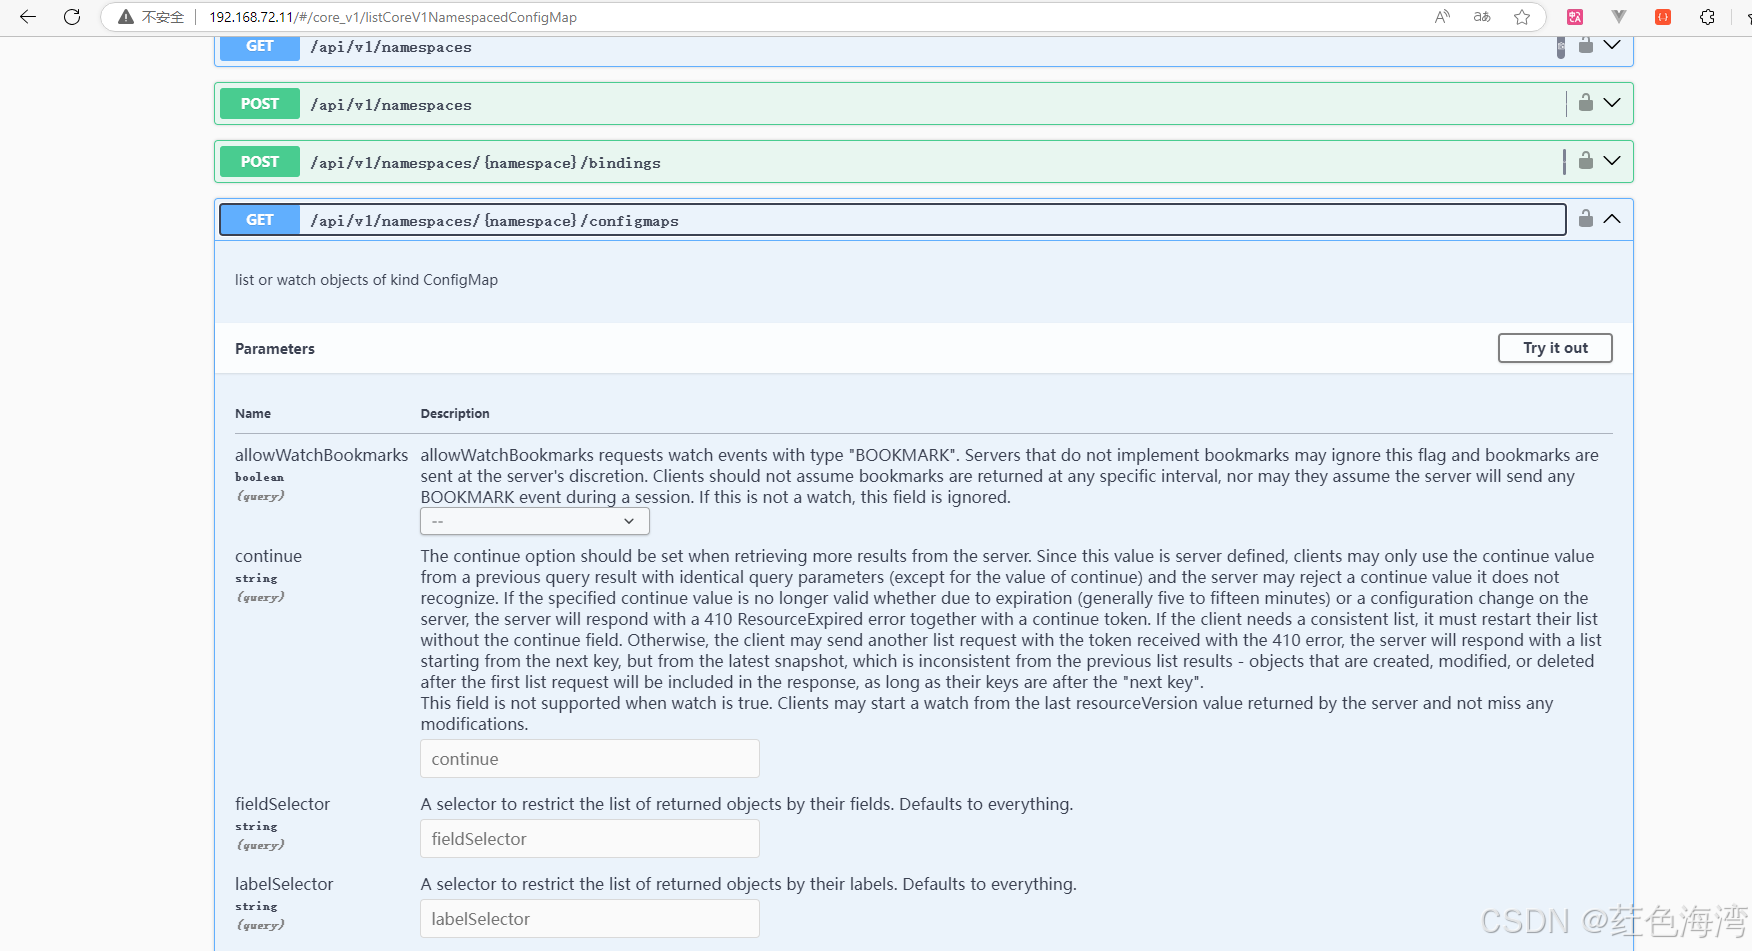Click the continue input field
Screen dimensions: 1752x951
(590, 759)
